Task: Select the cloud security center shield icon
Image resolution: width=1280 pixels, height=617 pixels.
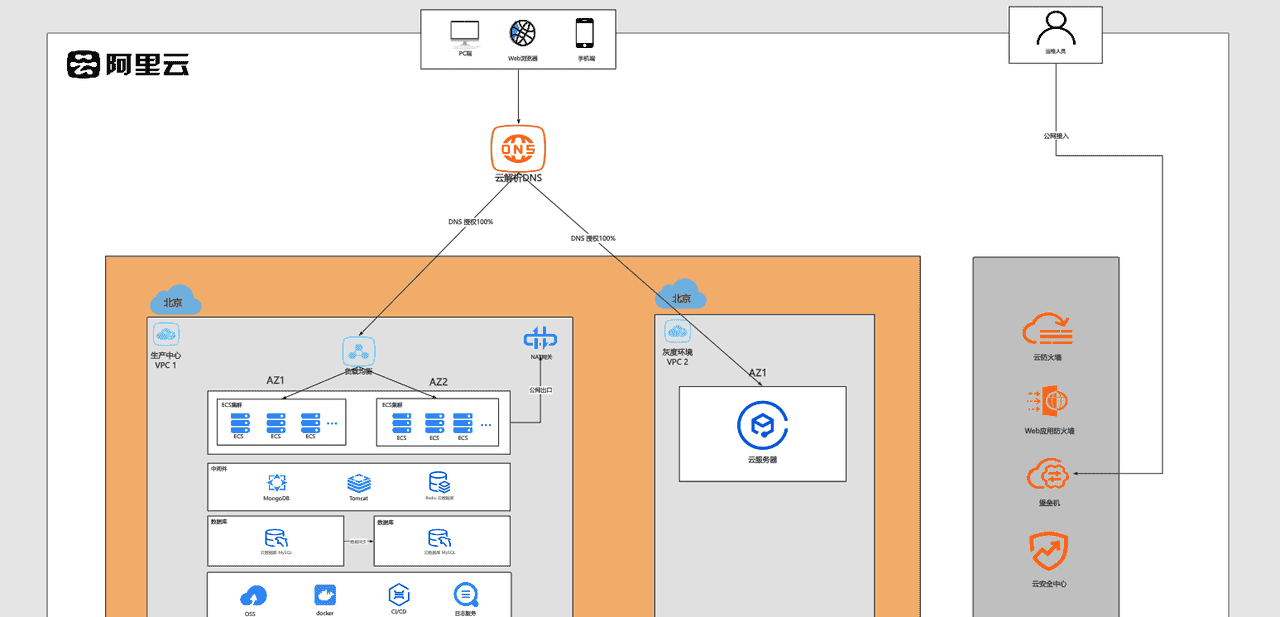Action: [x=1049, y=551]
